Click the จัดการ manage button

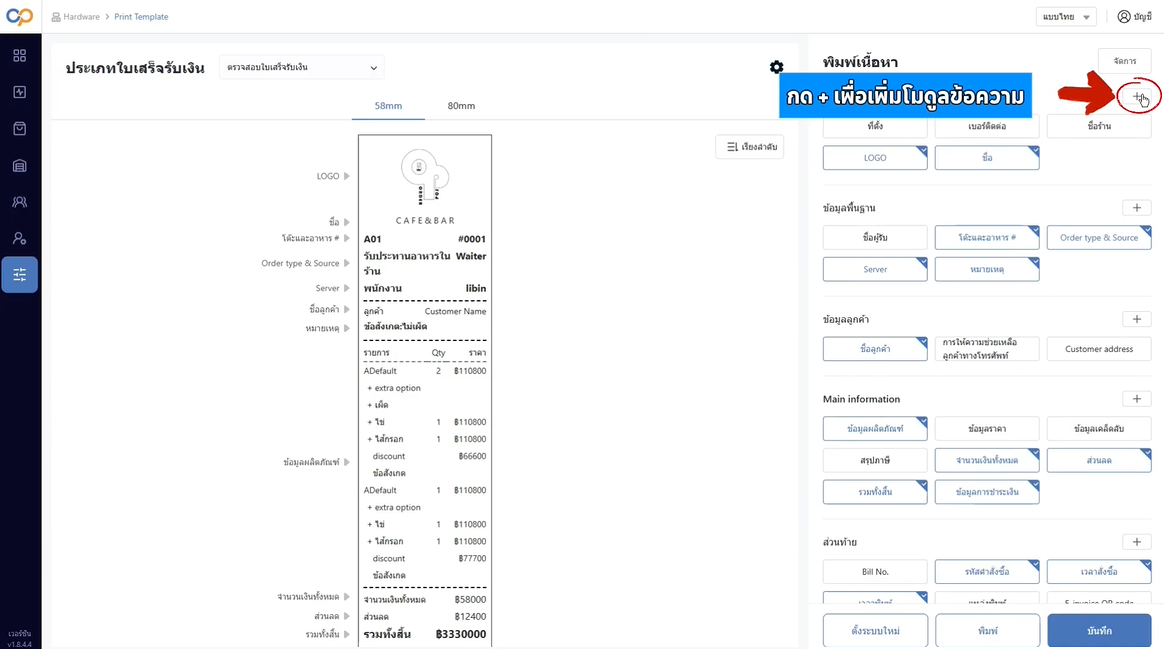point(1125,61)
